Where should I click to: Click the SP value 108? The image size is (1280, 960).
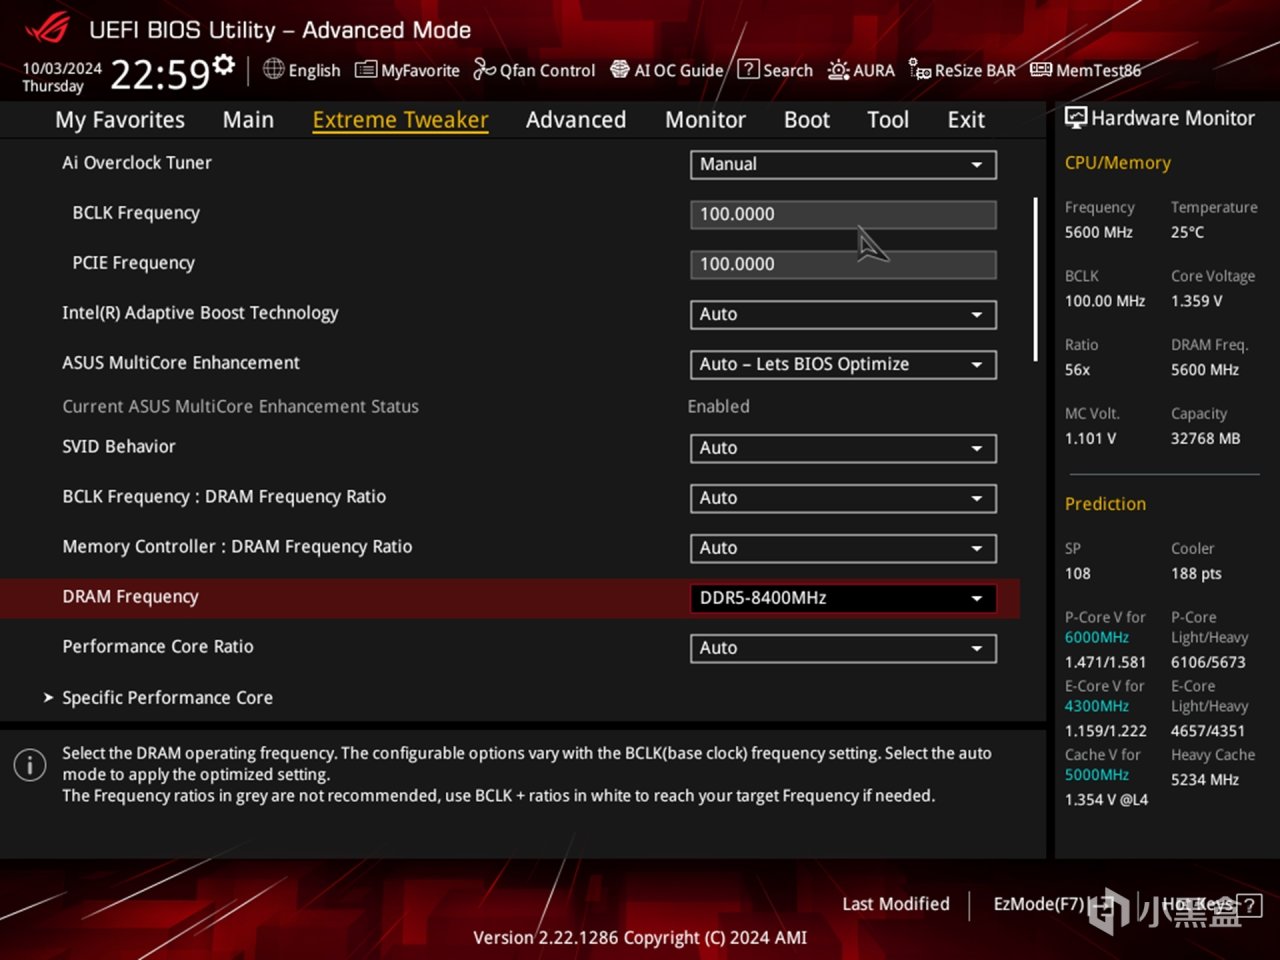(1077, 574)
